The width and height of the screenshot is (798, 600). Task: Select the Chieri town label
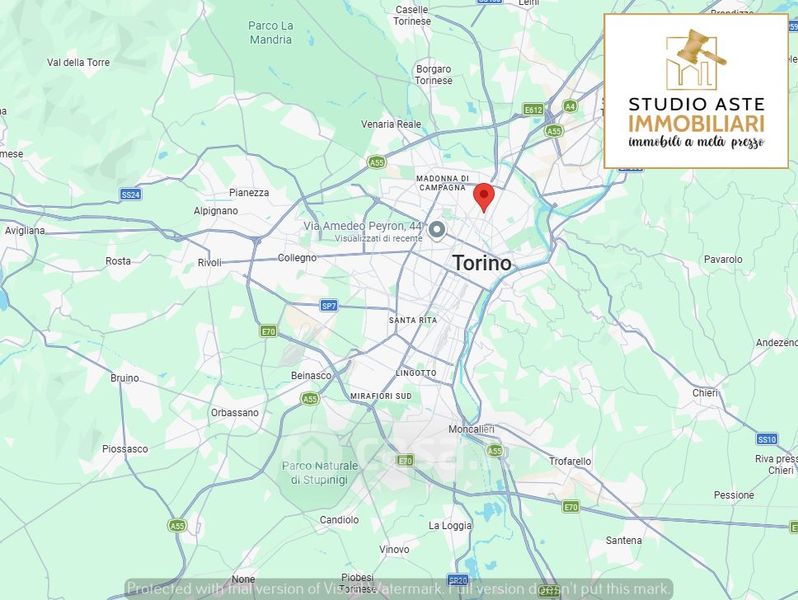coord(705,393)
